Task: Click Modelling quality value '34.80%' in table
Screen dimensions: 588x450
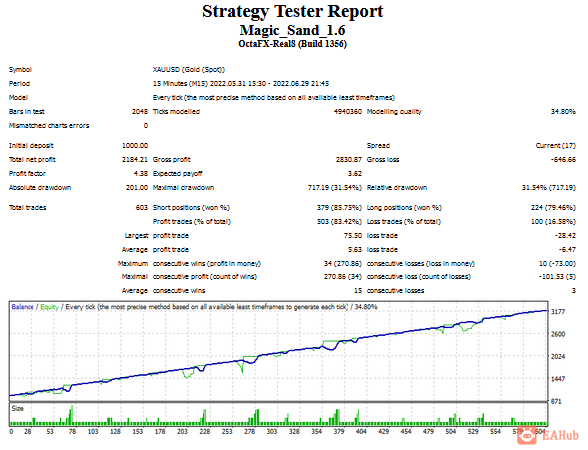Action: (x=563, y=112)
